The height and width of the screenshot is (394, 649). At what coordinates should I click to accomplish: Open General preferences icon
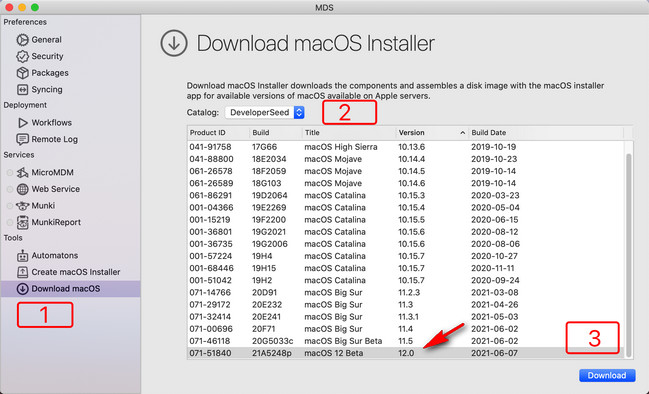coord(22,40)
